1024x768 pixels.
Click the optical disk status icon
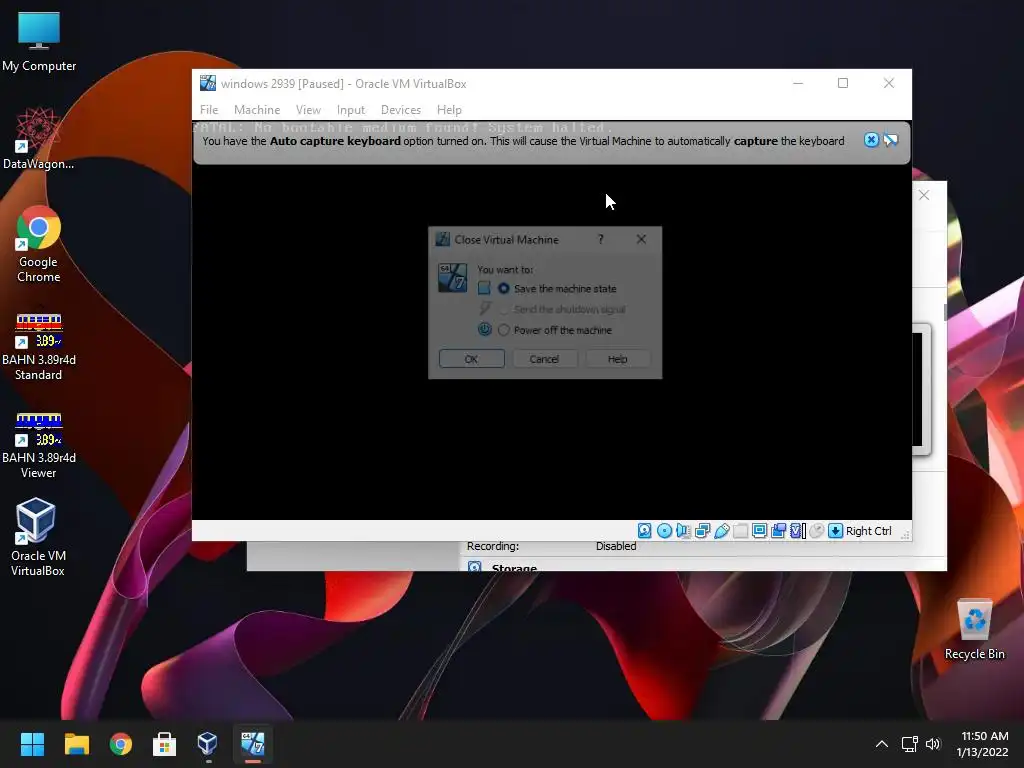click(x=664, y=531)
